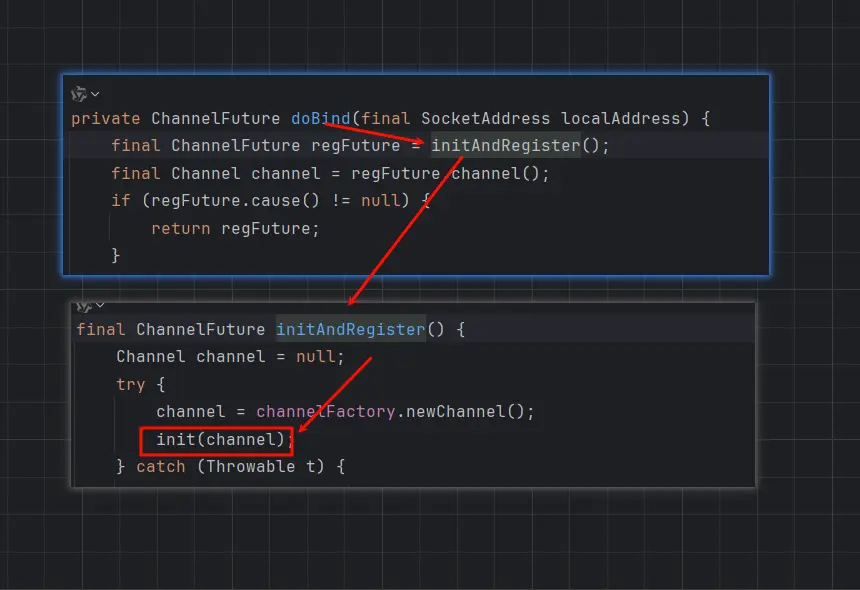Click the doBind method name
Image resolution: width=860 pixels, height=590 pixels.
pos(320,118)
